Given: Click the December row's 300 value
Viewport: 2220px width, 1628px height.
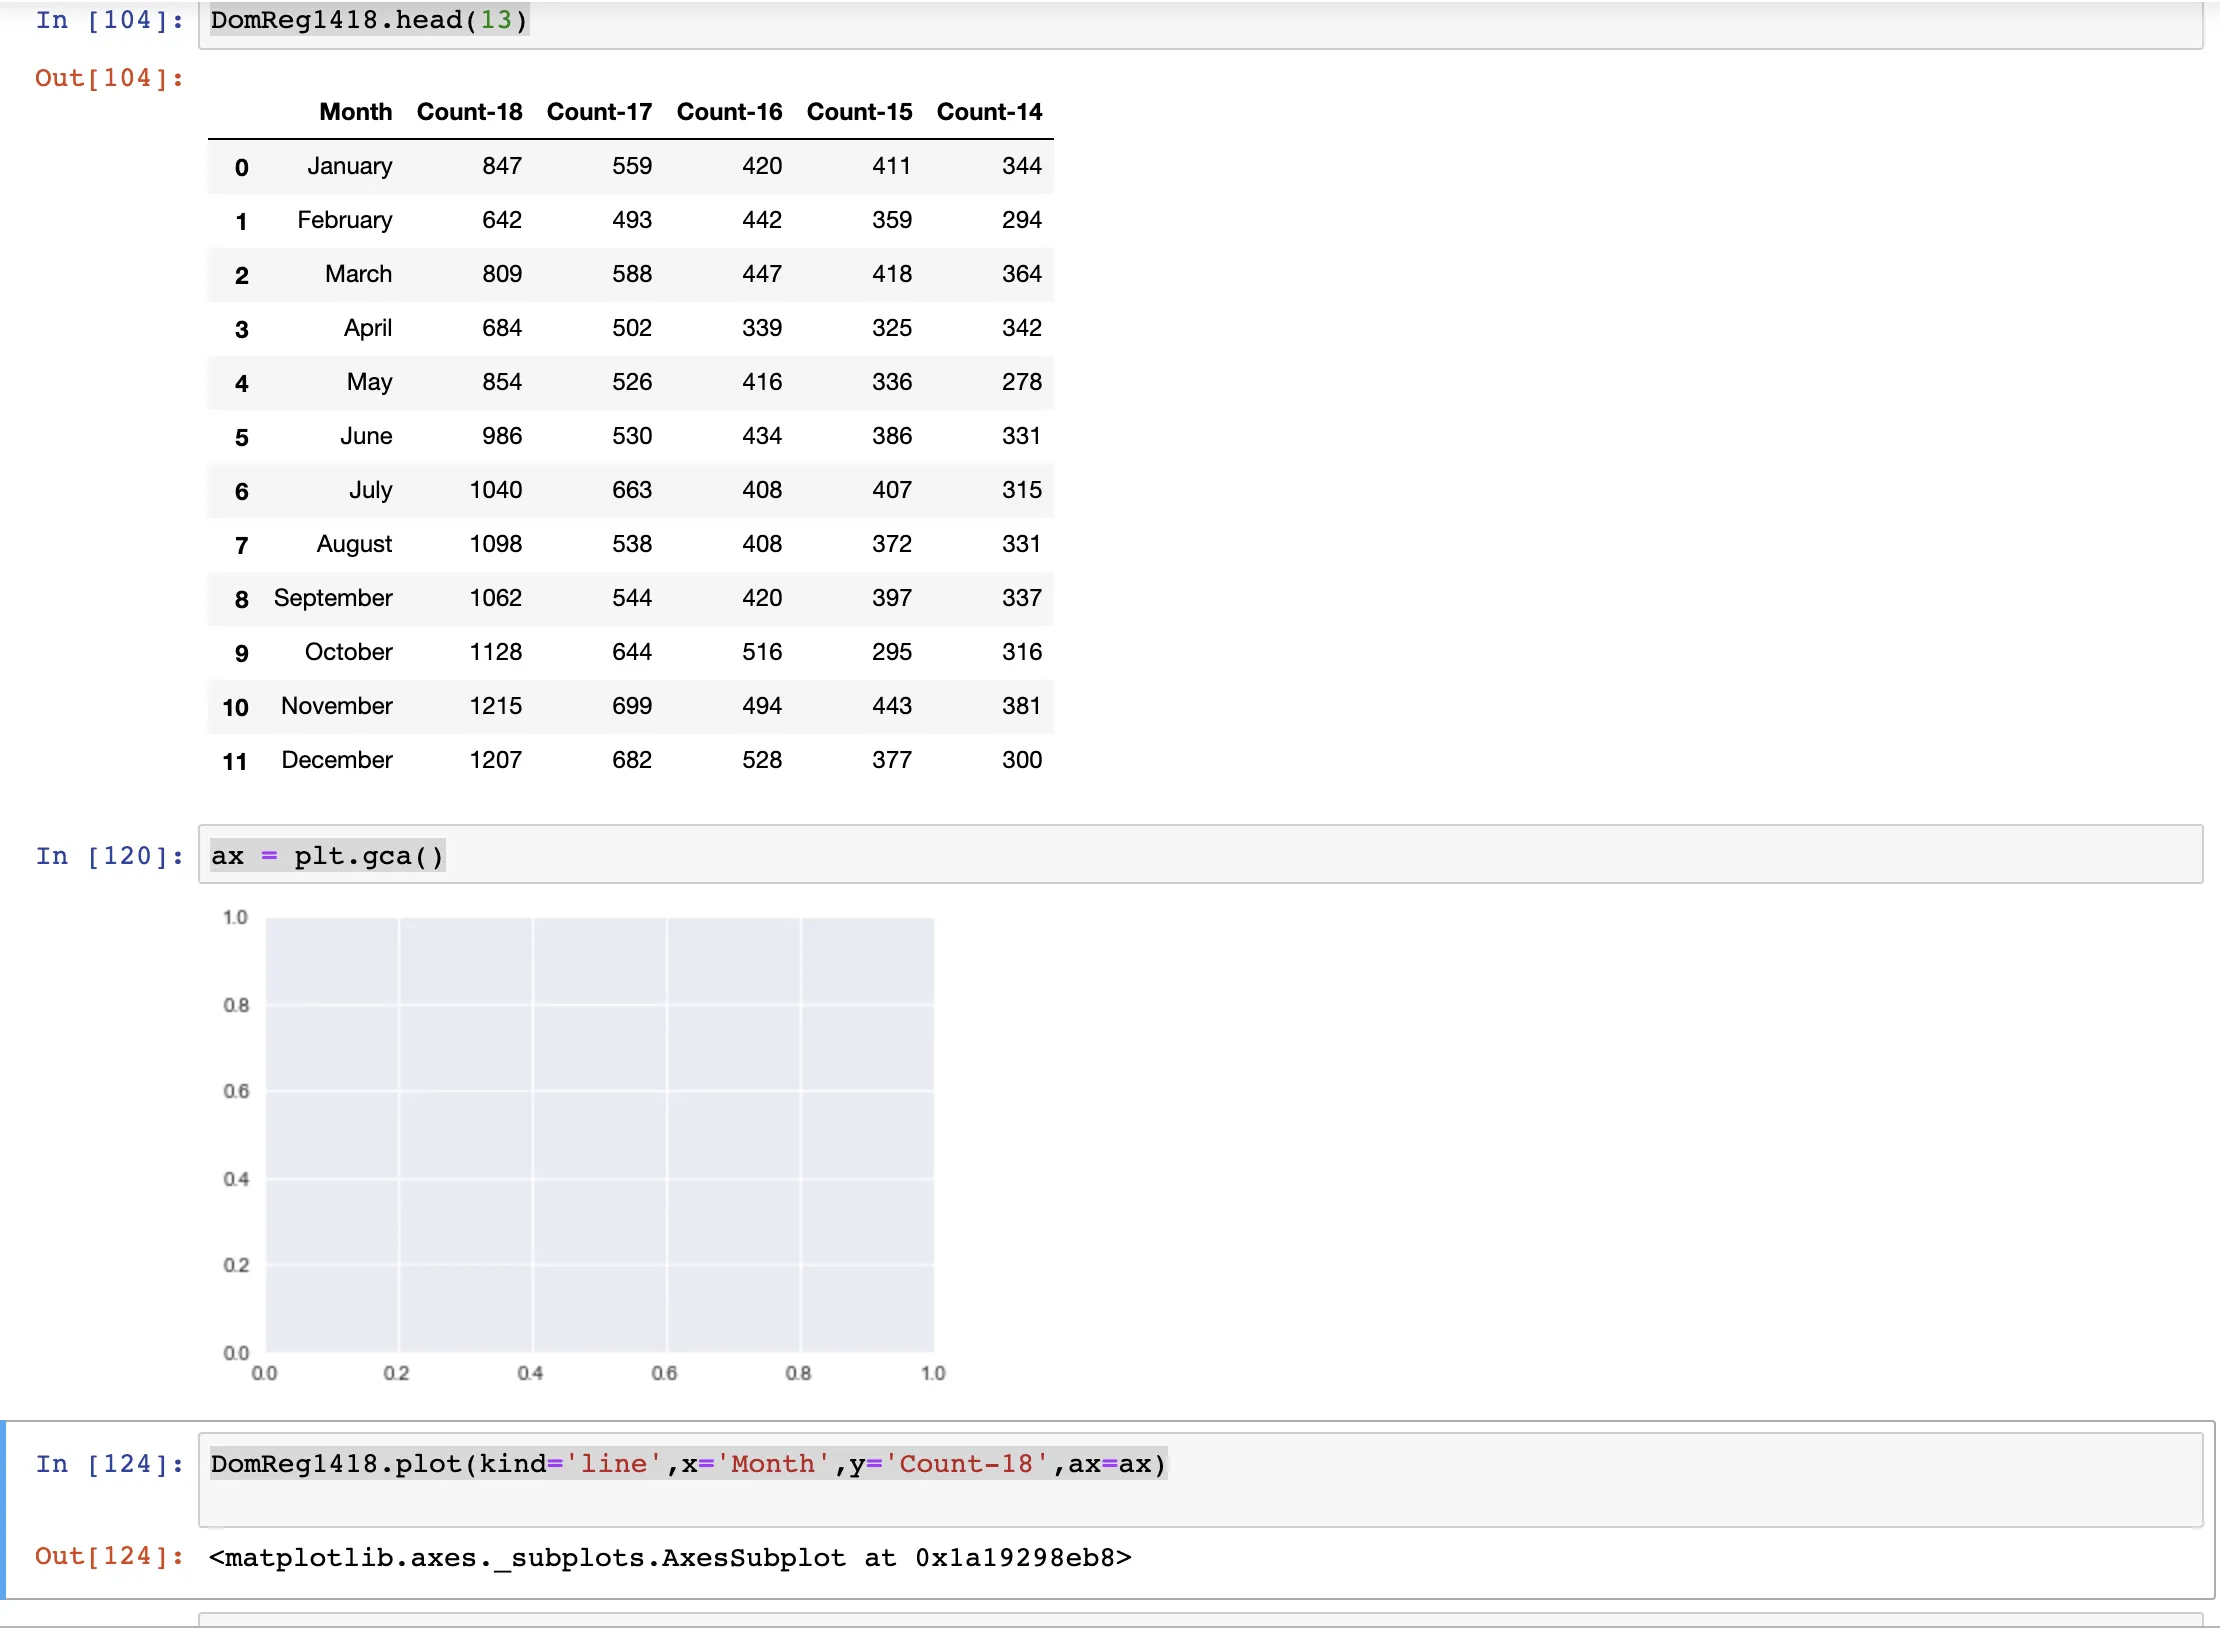Looking at the screenshot, I should pos(1021,760).
